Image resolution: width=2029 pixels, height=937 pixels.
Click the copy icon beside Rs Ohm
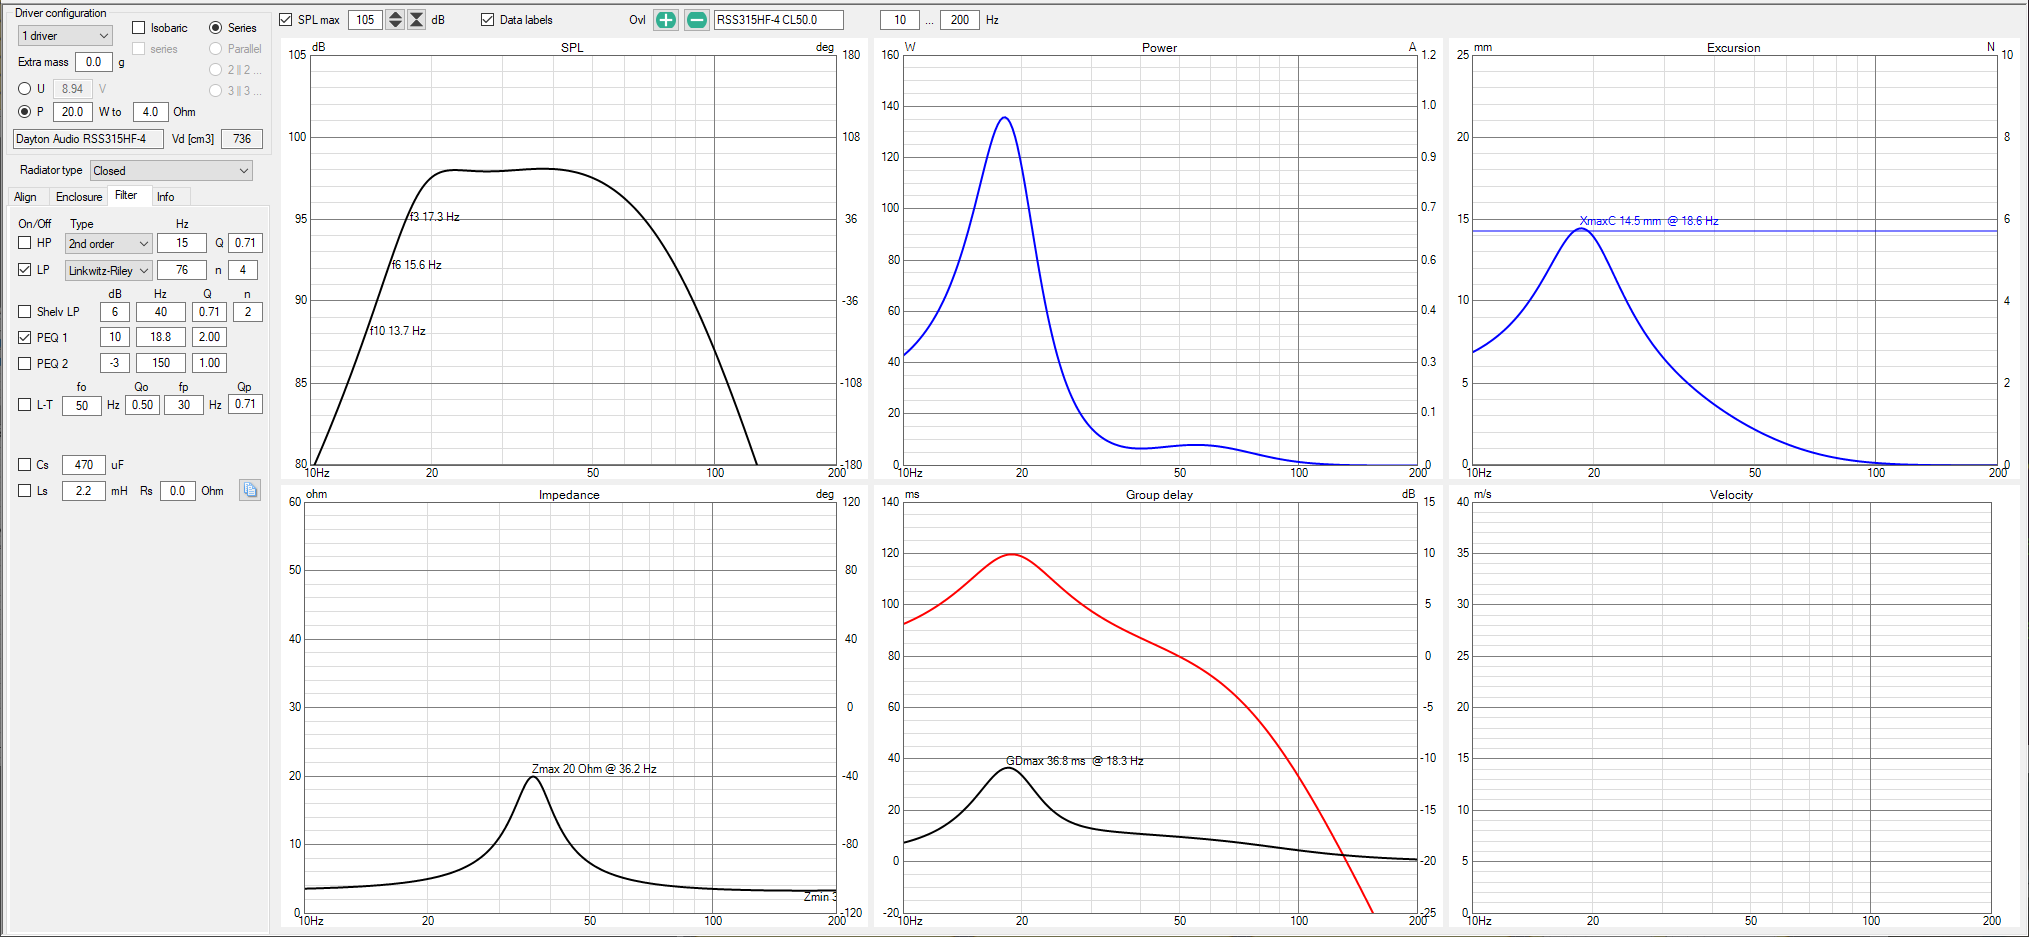click(250, 490)
